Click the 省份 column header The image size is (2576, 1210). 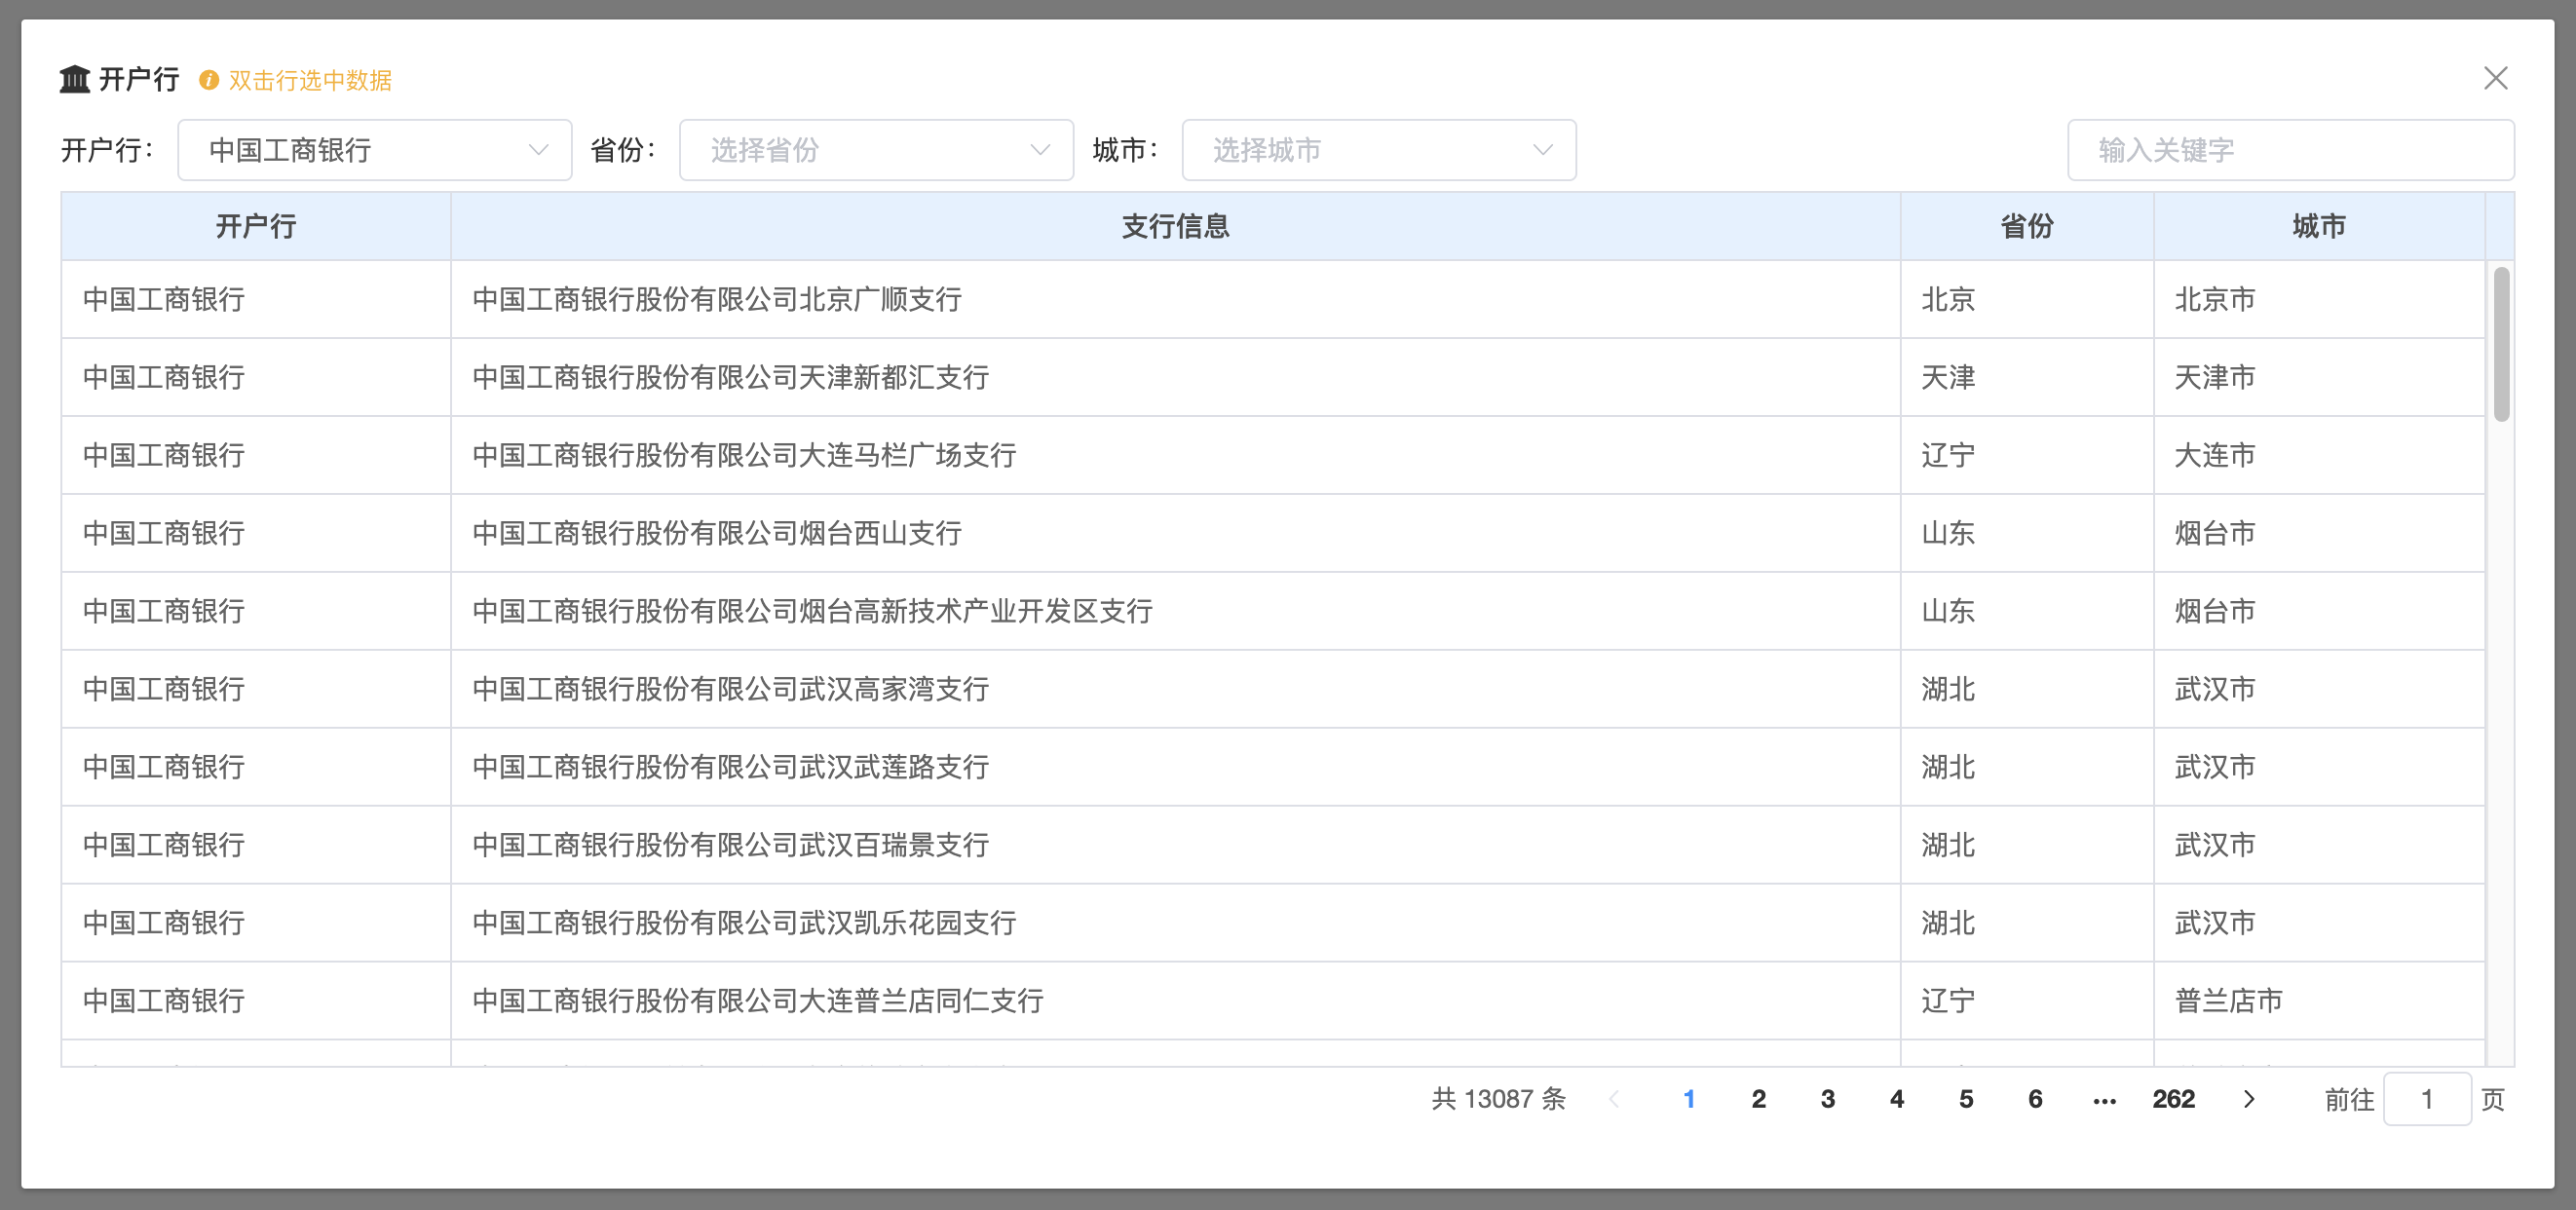tap(2027, 226)
